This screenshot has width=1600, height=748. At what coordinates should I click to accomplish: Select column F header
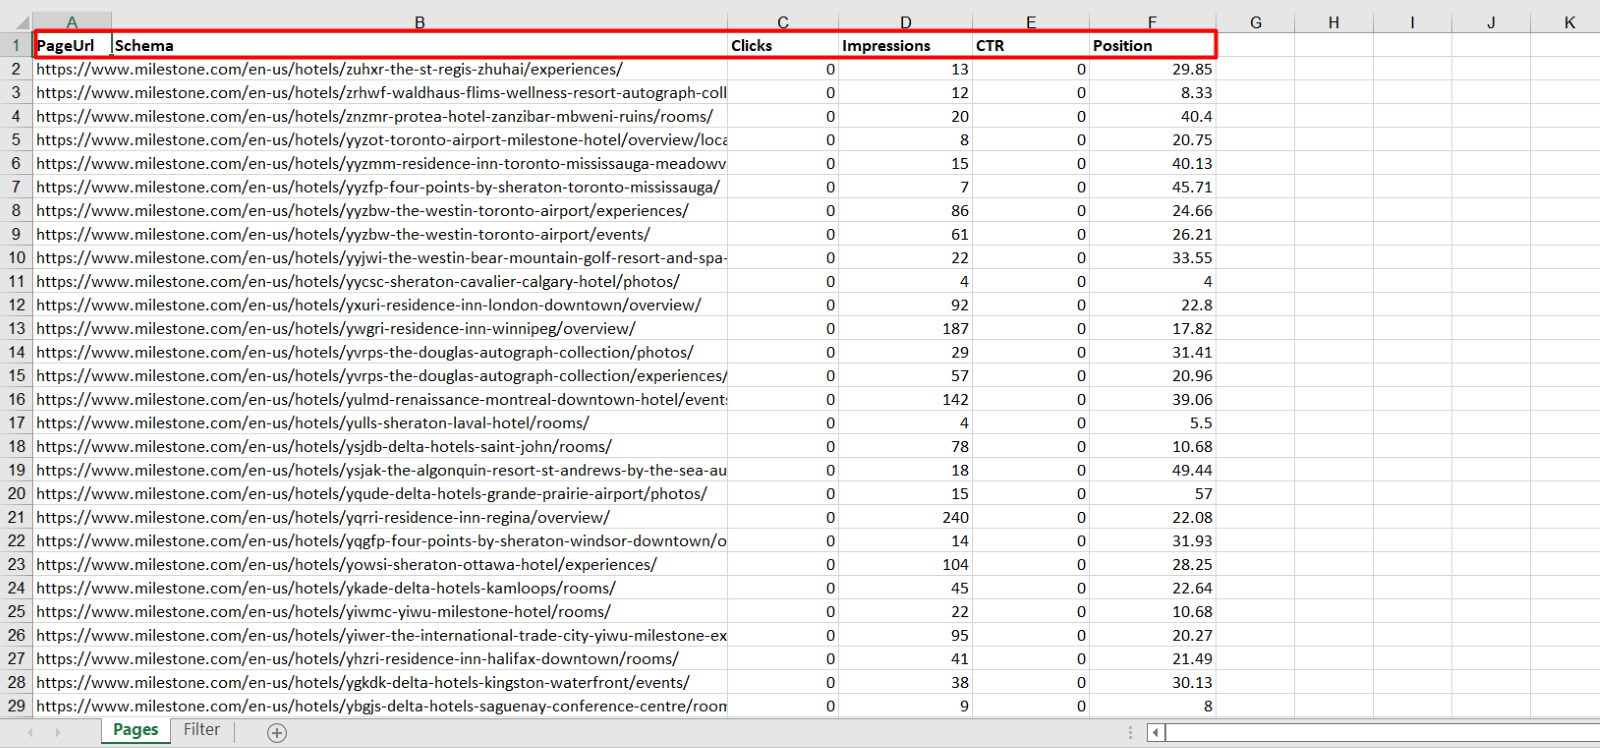click(x=1152, y=22)
